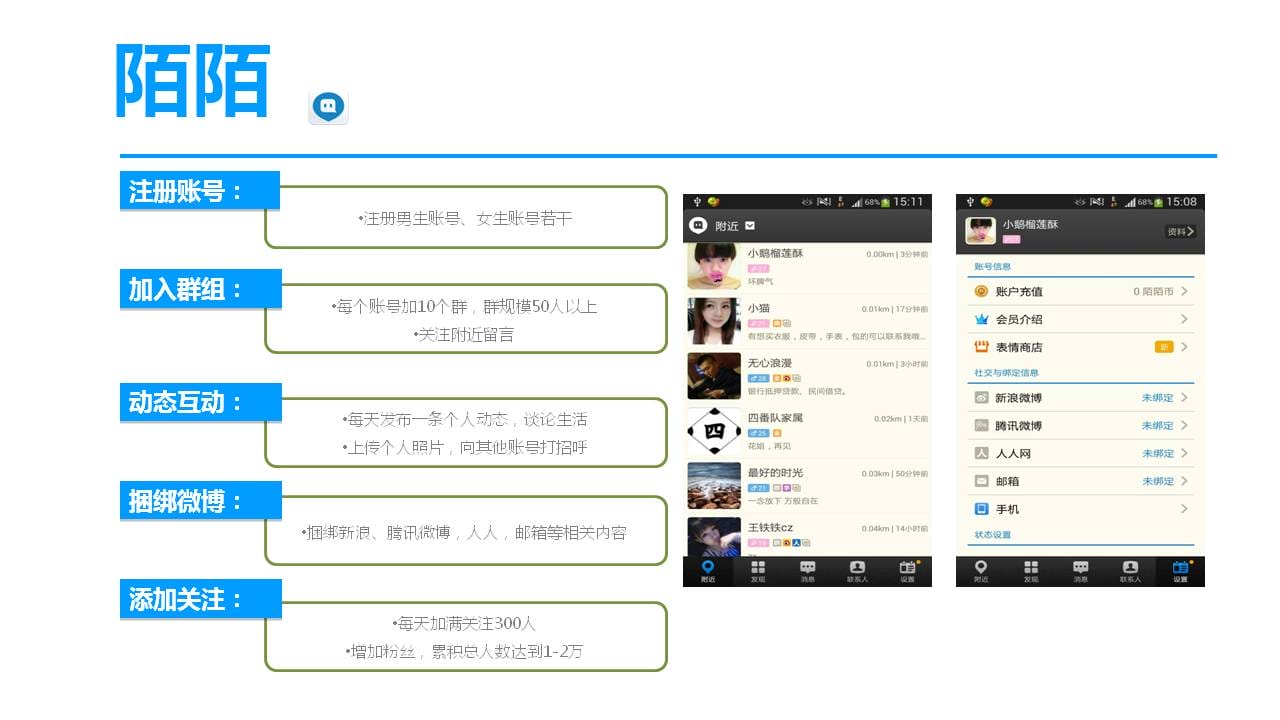Open the 消息 tab in left phone's bottom bar

pos(807,571)
